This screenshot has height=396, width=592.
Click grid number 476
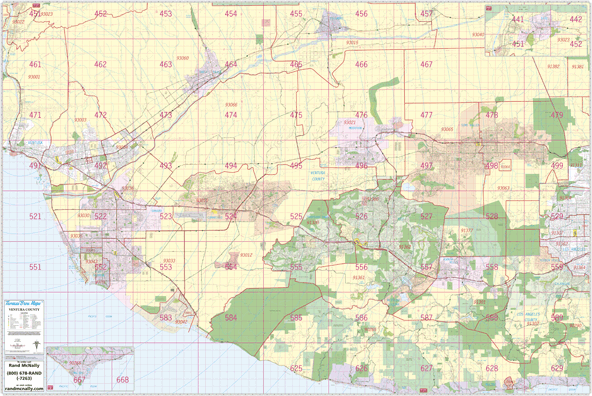coord(361,115)
